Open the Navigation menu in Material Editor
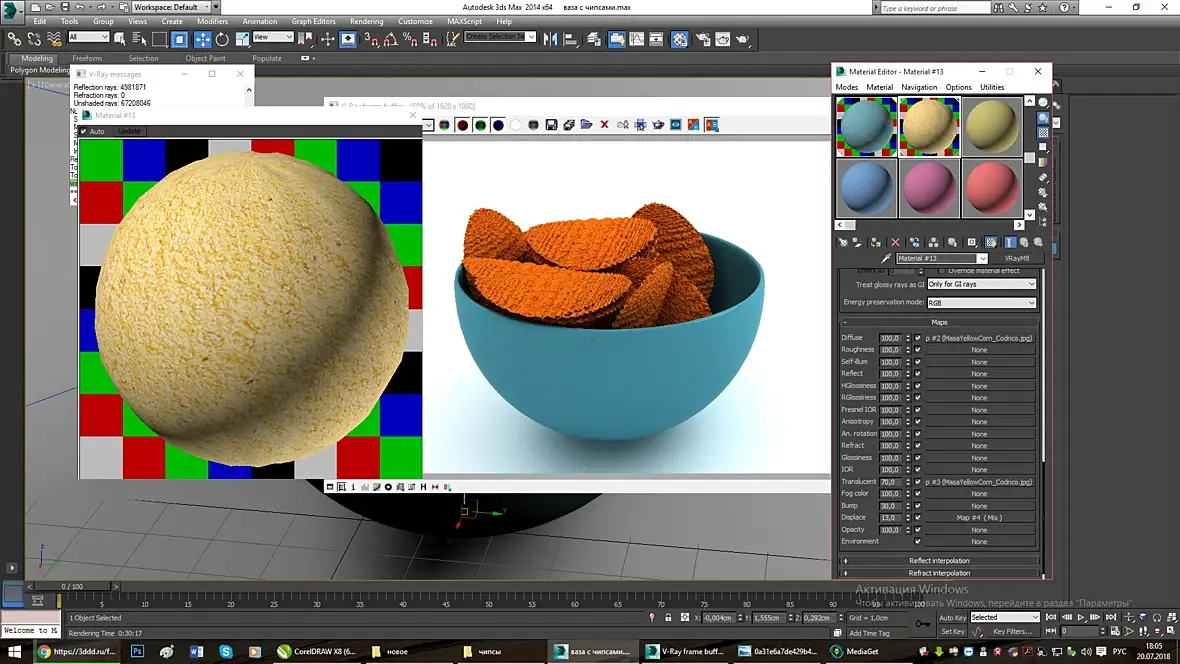Image resolution: width=1180 pixels, height=664 pixels. [918, 87]
